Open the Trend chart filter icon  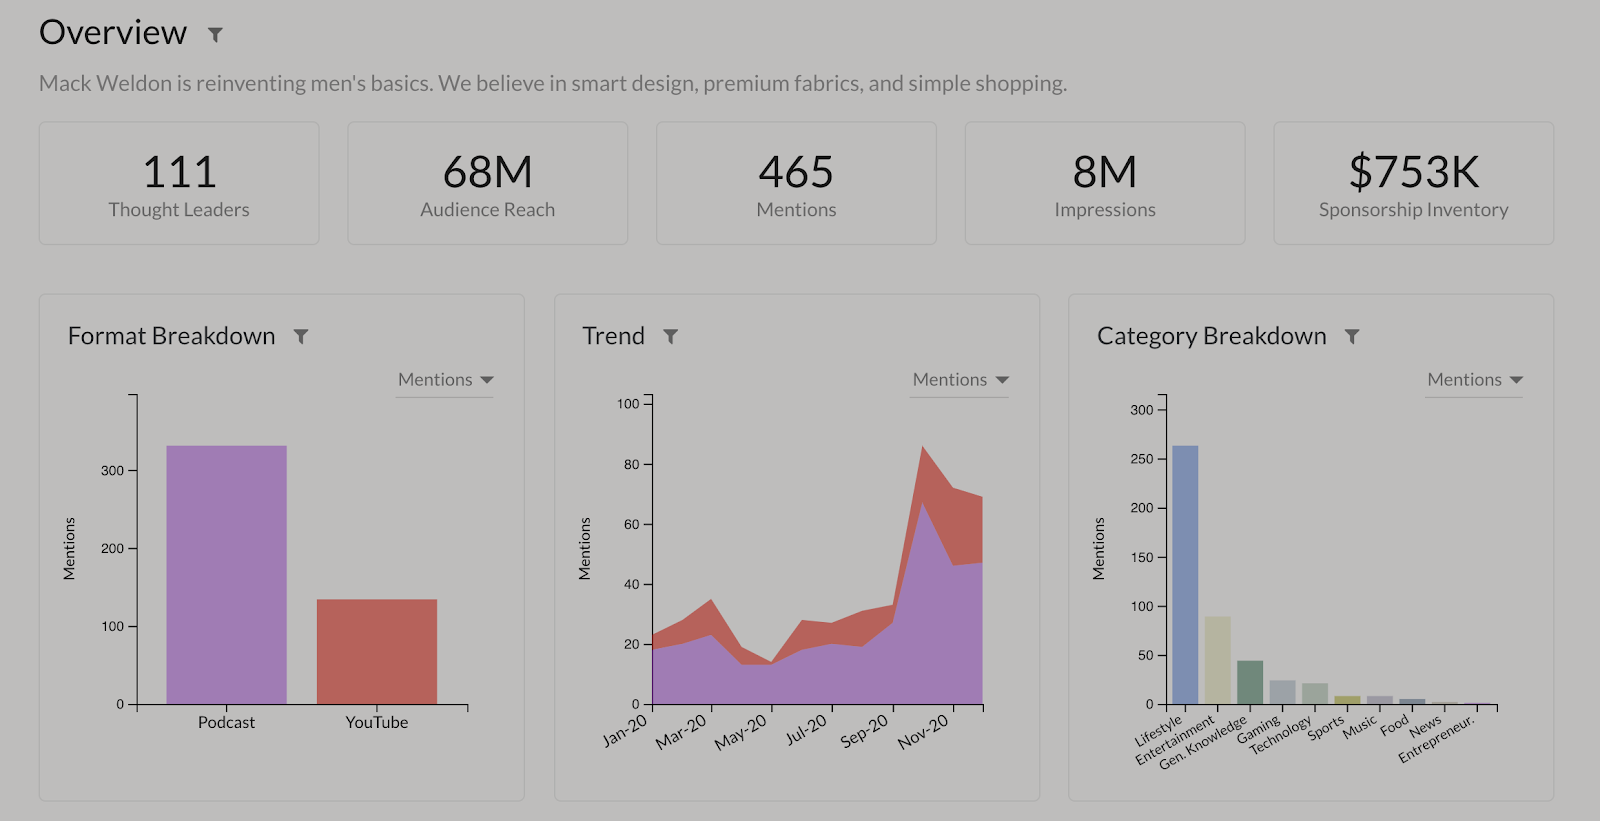[671, 337]
